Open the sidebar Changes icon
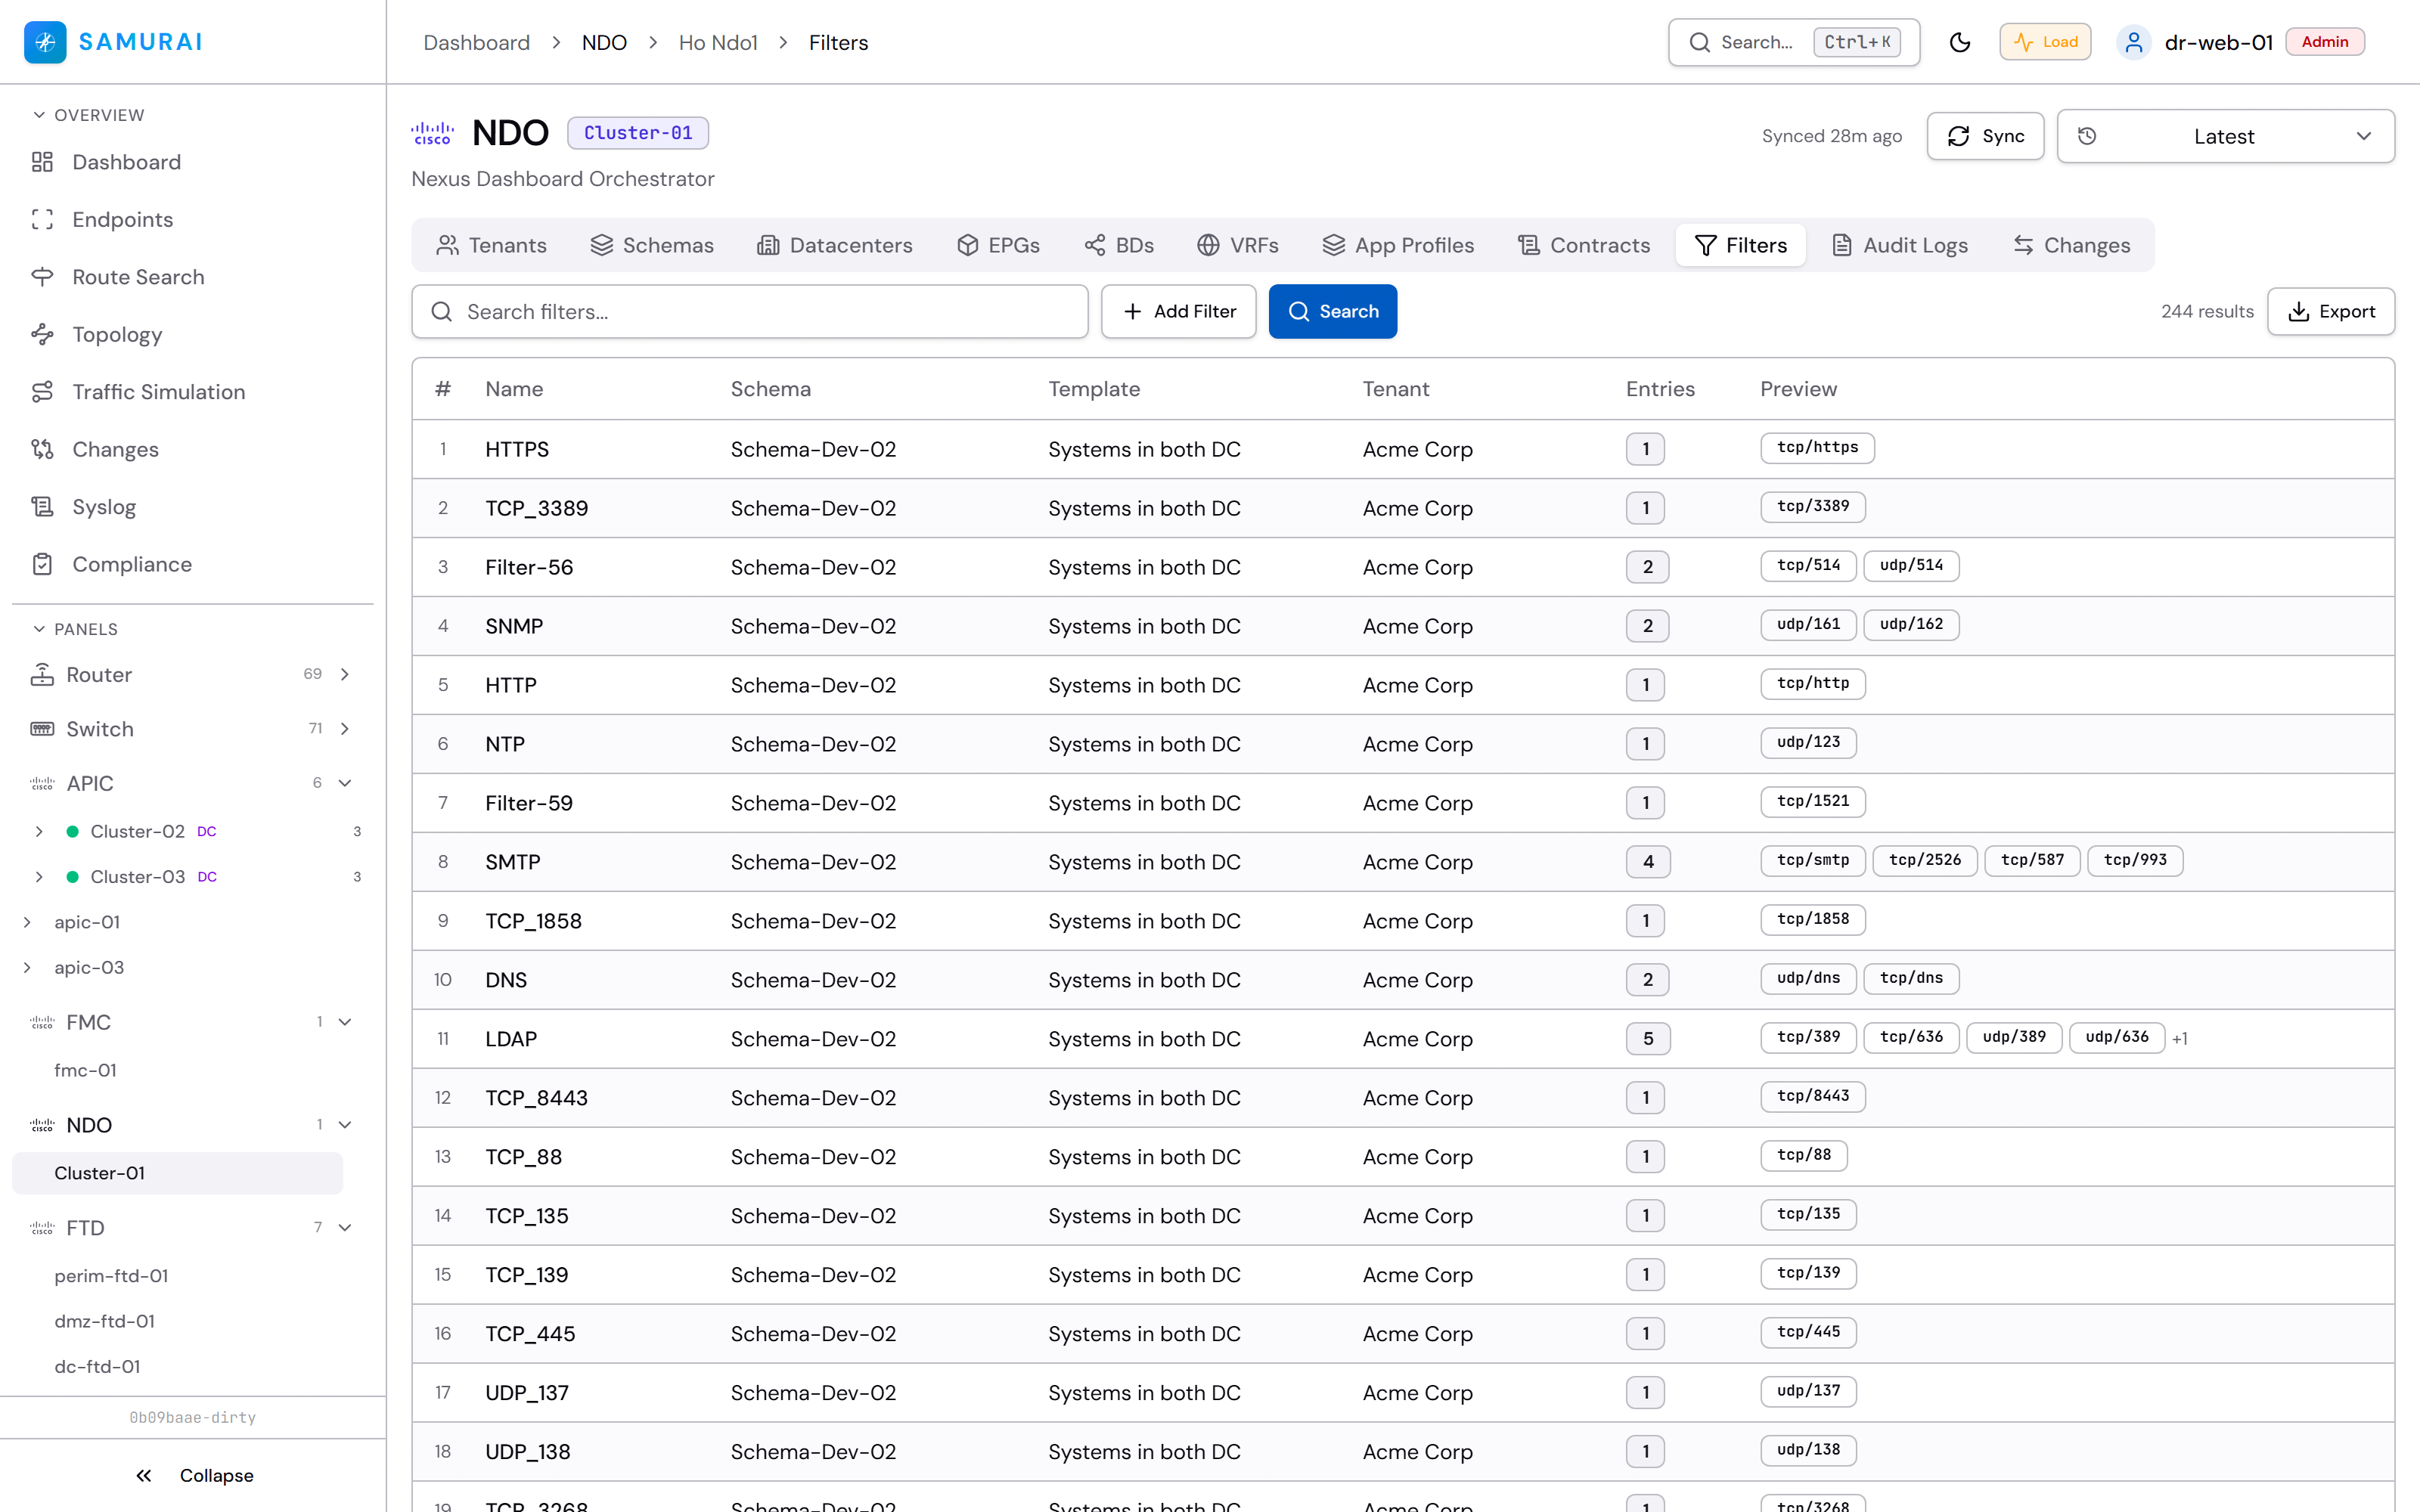This screenshot has height=1512, width=2420. point(42,449)
